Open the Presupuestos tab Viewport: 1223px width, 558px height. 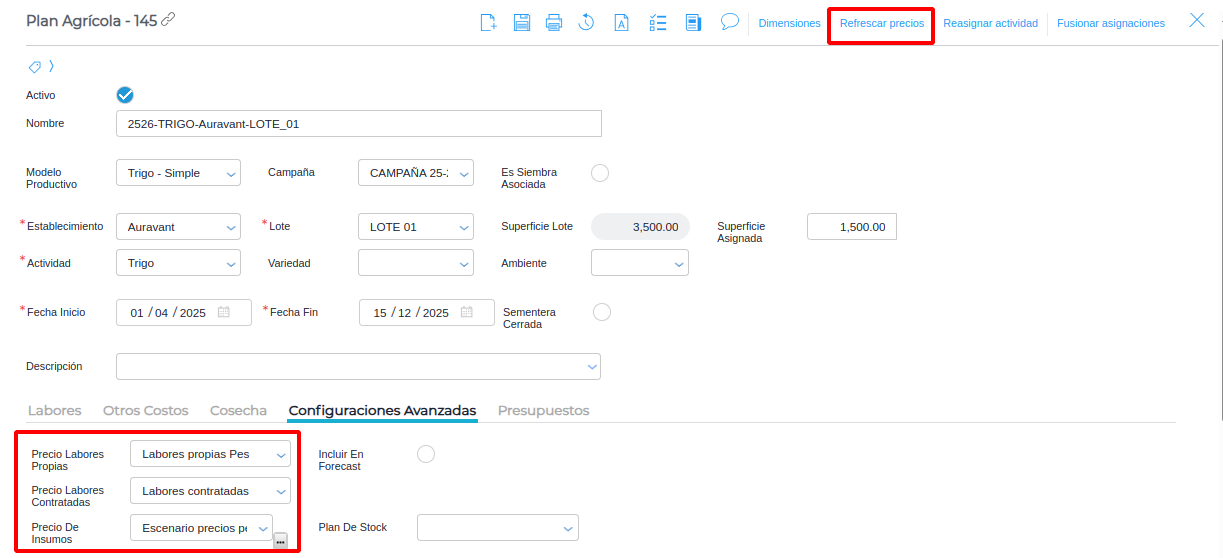[544, 410]
